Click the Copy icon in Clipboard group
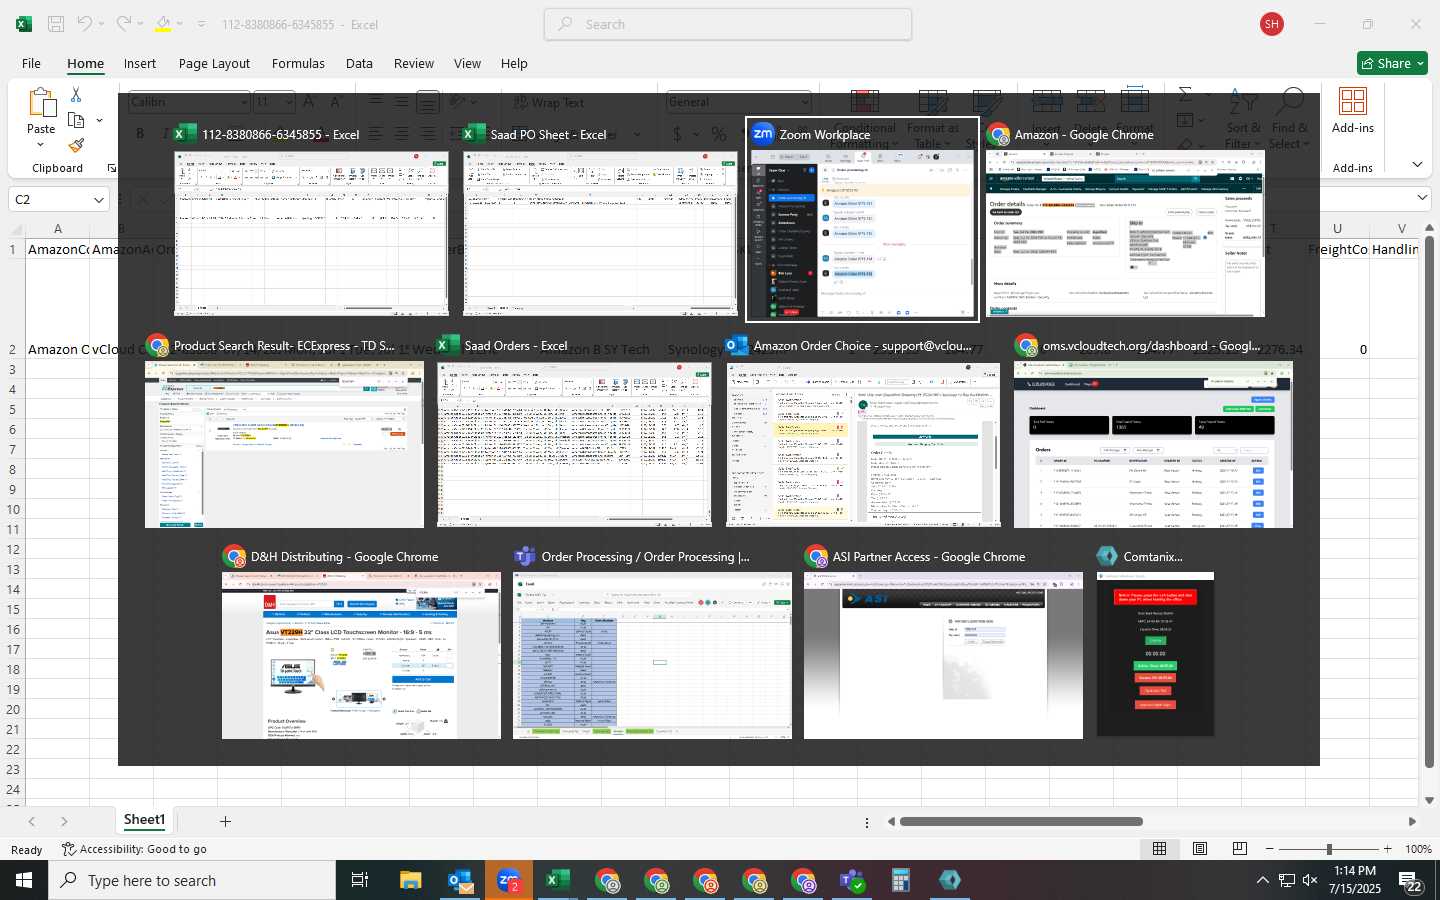This screenshot has height=900, width=1440. point(76,120)
